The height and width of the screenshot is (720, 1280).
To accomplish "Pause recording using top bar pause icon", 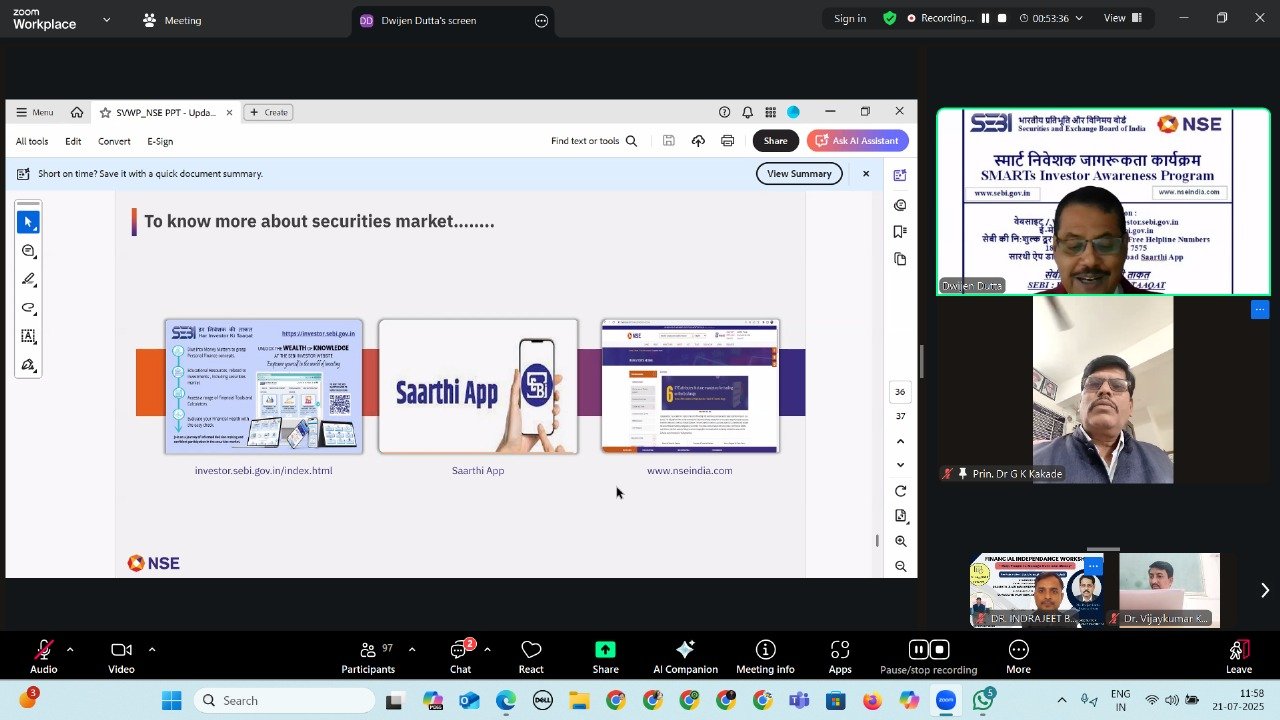I will pyautogui.click(x=985, y=18).
